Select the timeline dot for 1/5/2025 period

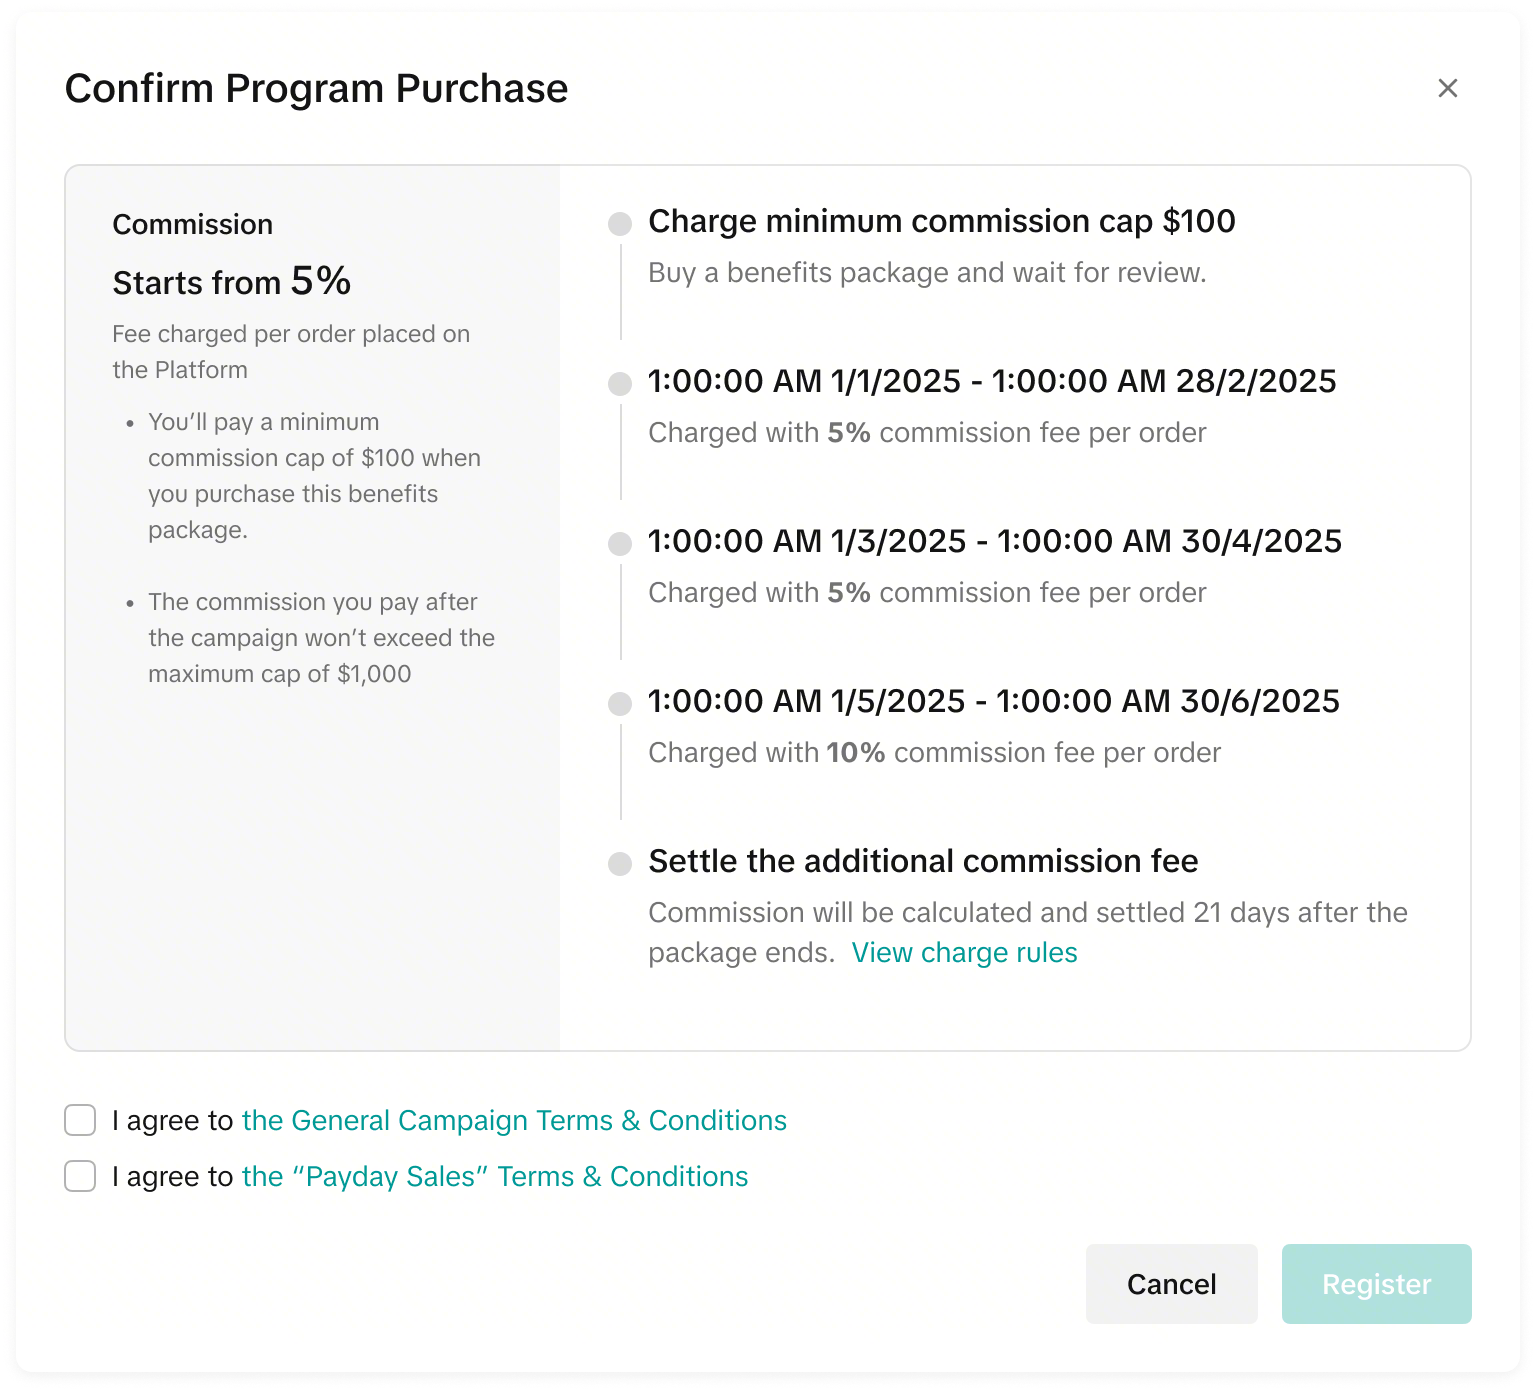pyautogui.click(x=620, y=704)
